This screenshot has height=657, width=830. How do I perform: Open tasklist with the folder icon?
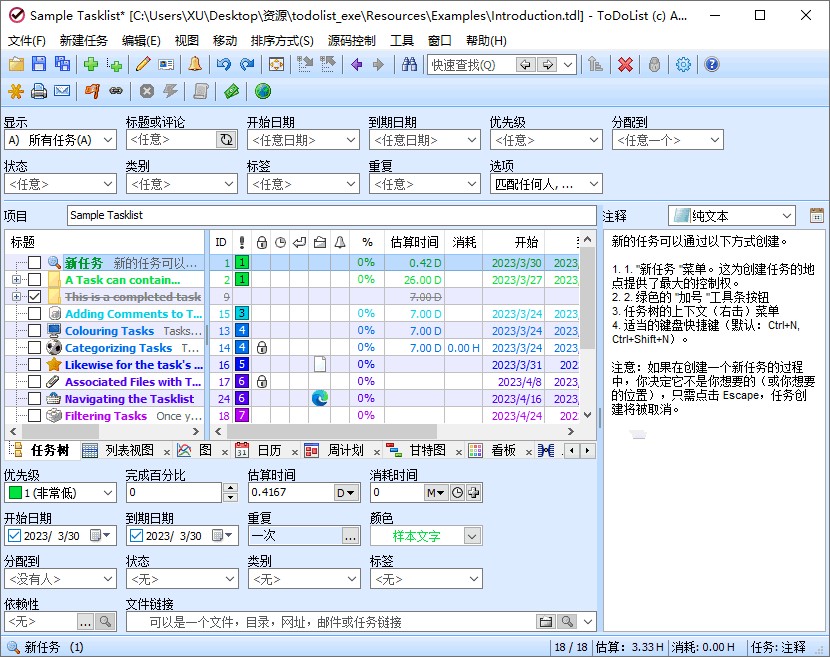click(x=16, y=65)
